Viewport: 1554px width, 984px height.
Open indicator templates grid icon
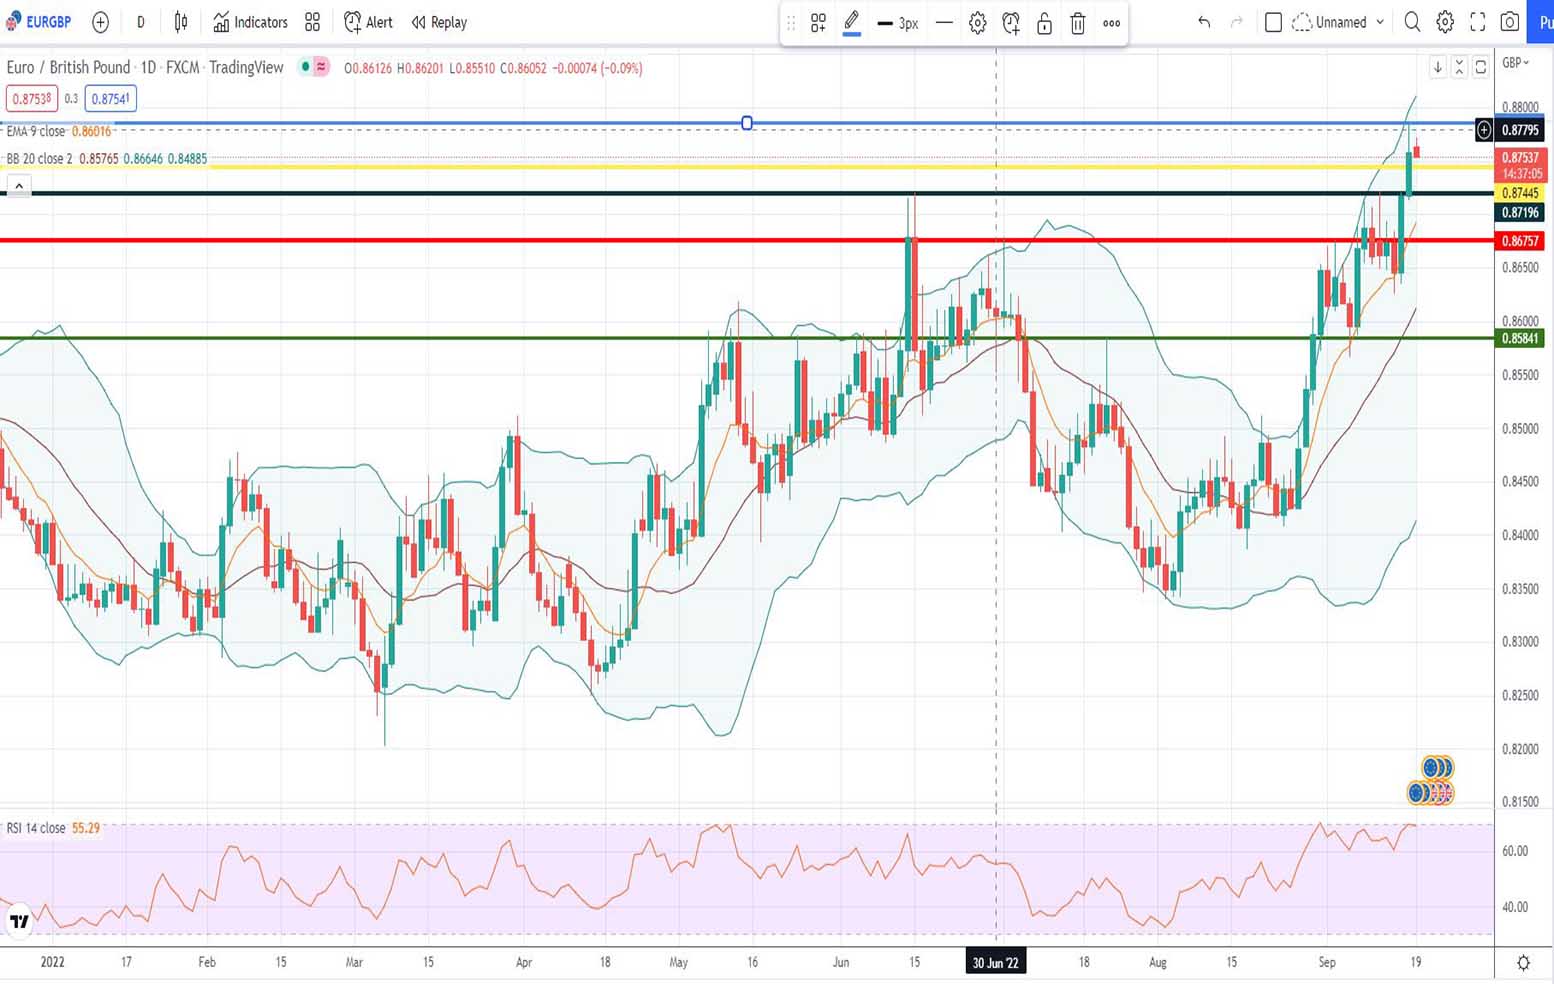pos(312,22)
